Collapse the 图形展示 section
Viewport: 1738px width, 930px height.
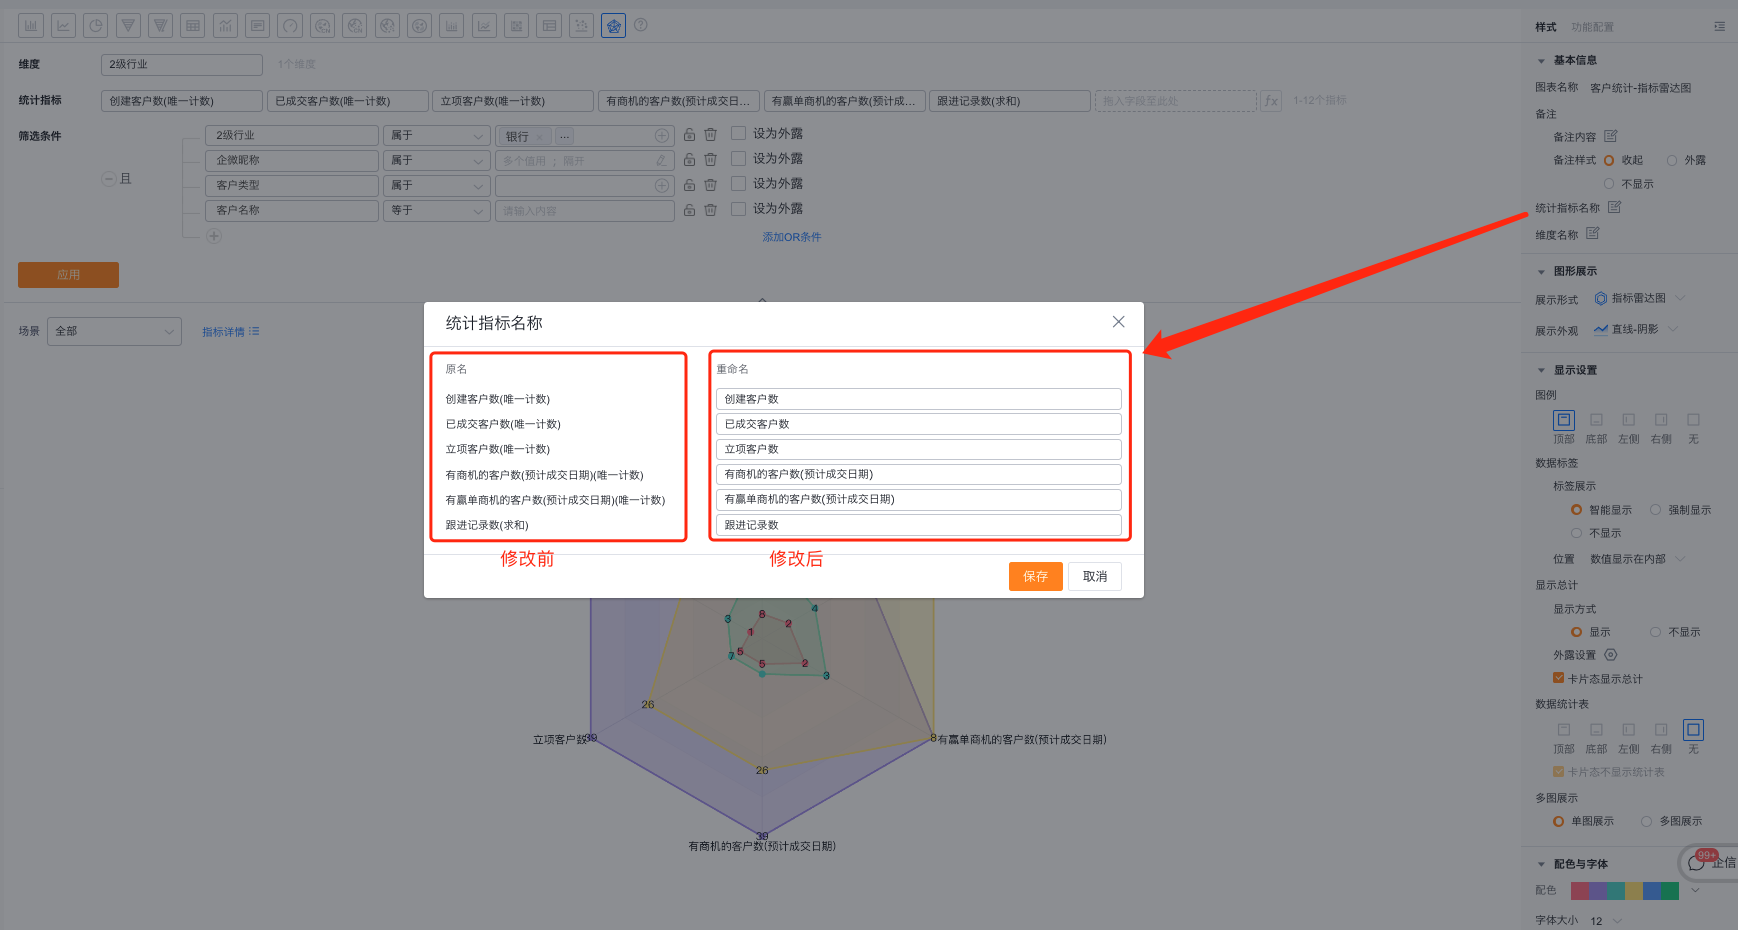click(x=1541, y=272)
